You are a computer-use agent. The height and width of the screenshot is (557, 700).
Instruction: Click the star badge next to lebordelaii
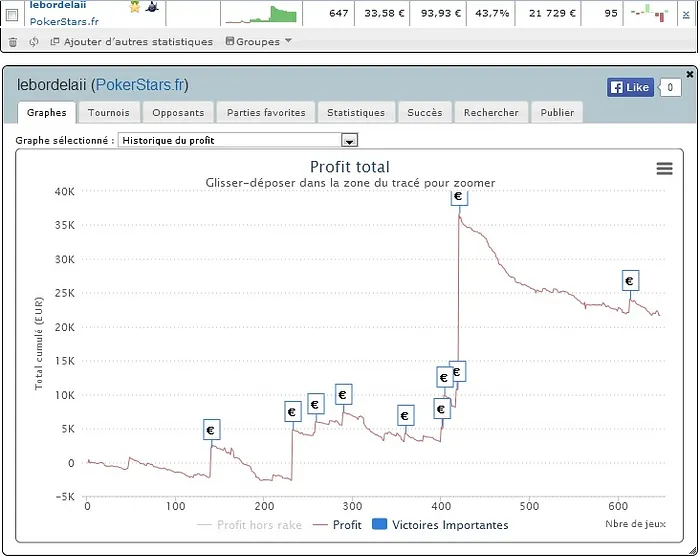[x=135, y=6]
